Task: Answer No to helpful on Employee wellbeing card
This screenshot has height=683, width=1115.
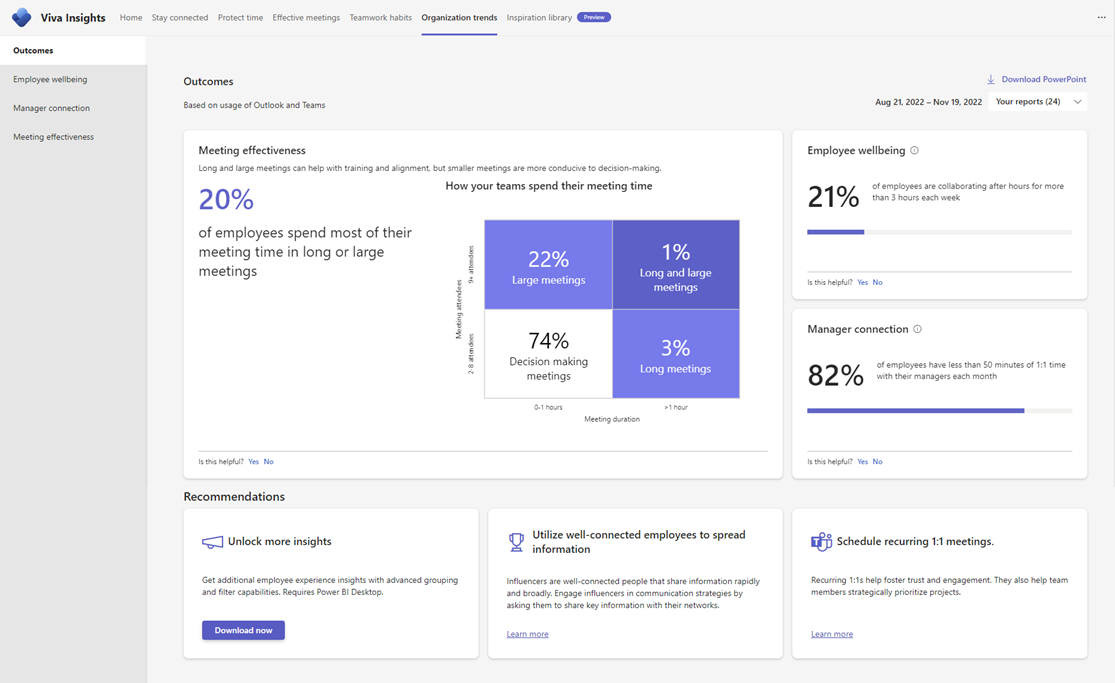Action: (877, 282)
